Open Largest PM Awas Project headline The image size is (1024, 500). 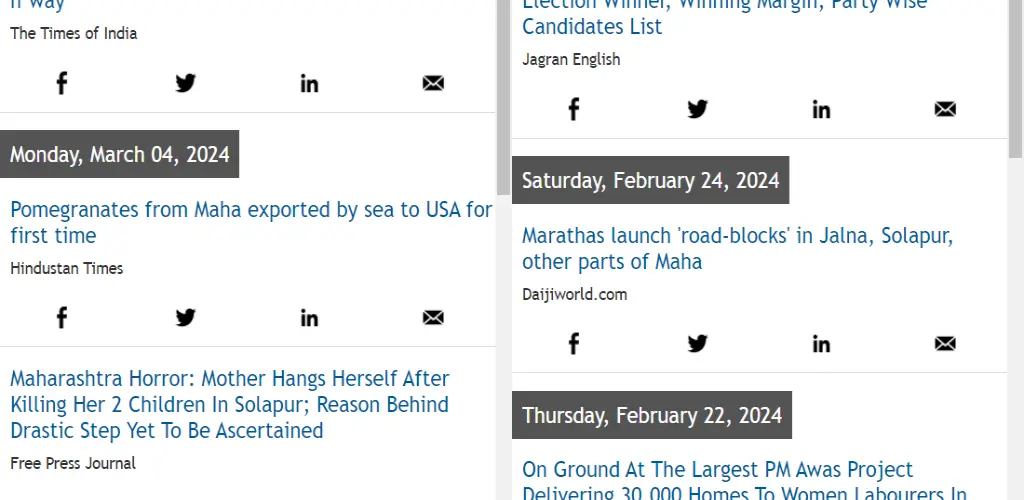(x=744, y=483)
